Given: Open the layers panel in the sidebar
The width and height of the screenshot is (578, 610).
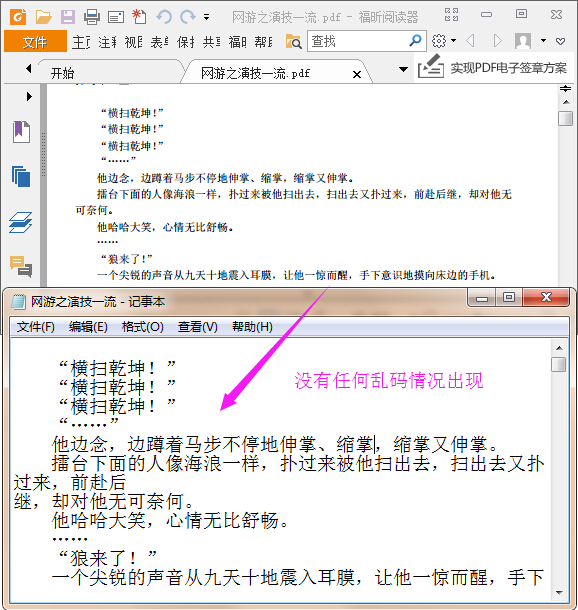Looking at the screenshot, I should 21,222.
